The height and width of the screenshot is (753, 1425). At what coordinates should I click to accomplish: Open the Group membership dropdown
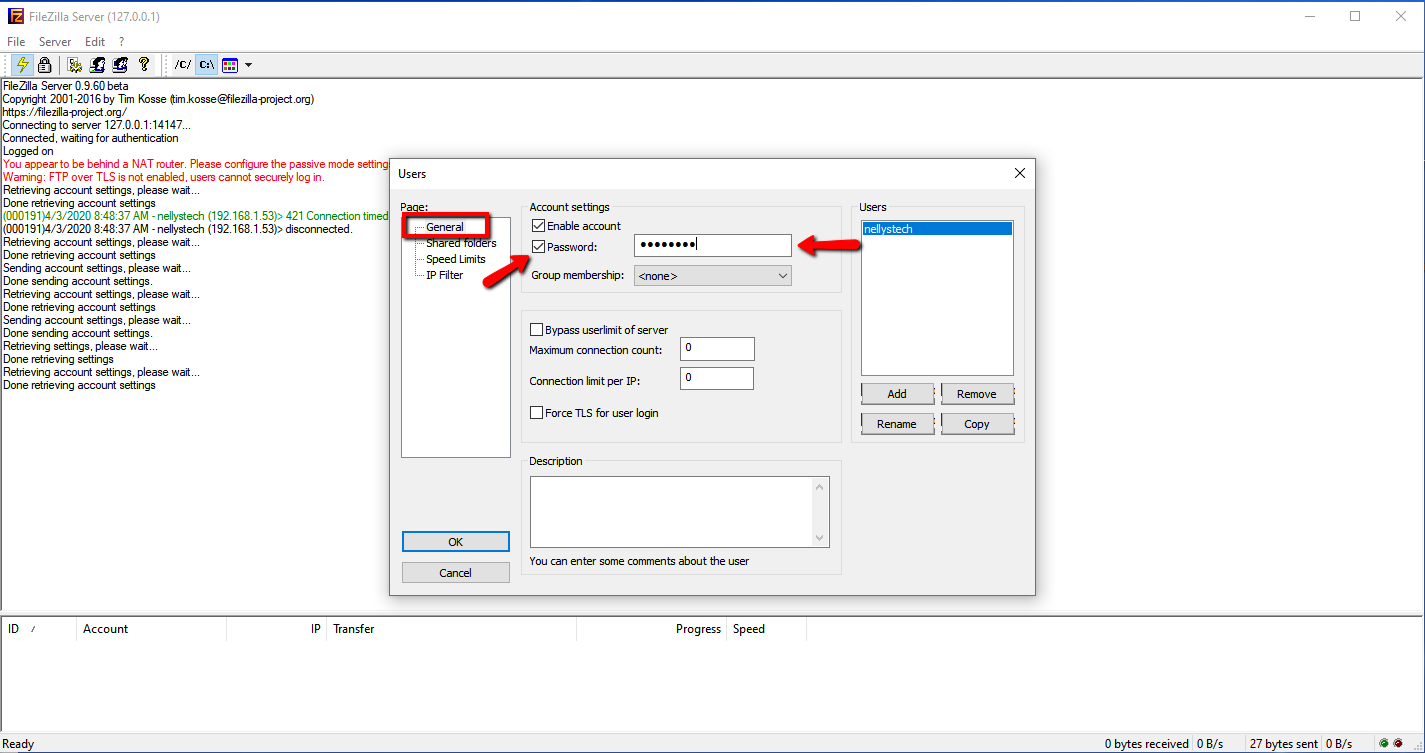pyautogui.click(x=712, y=275)
